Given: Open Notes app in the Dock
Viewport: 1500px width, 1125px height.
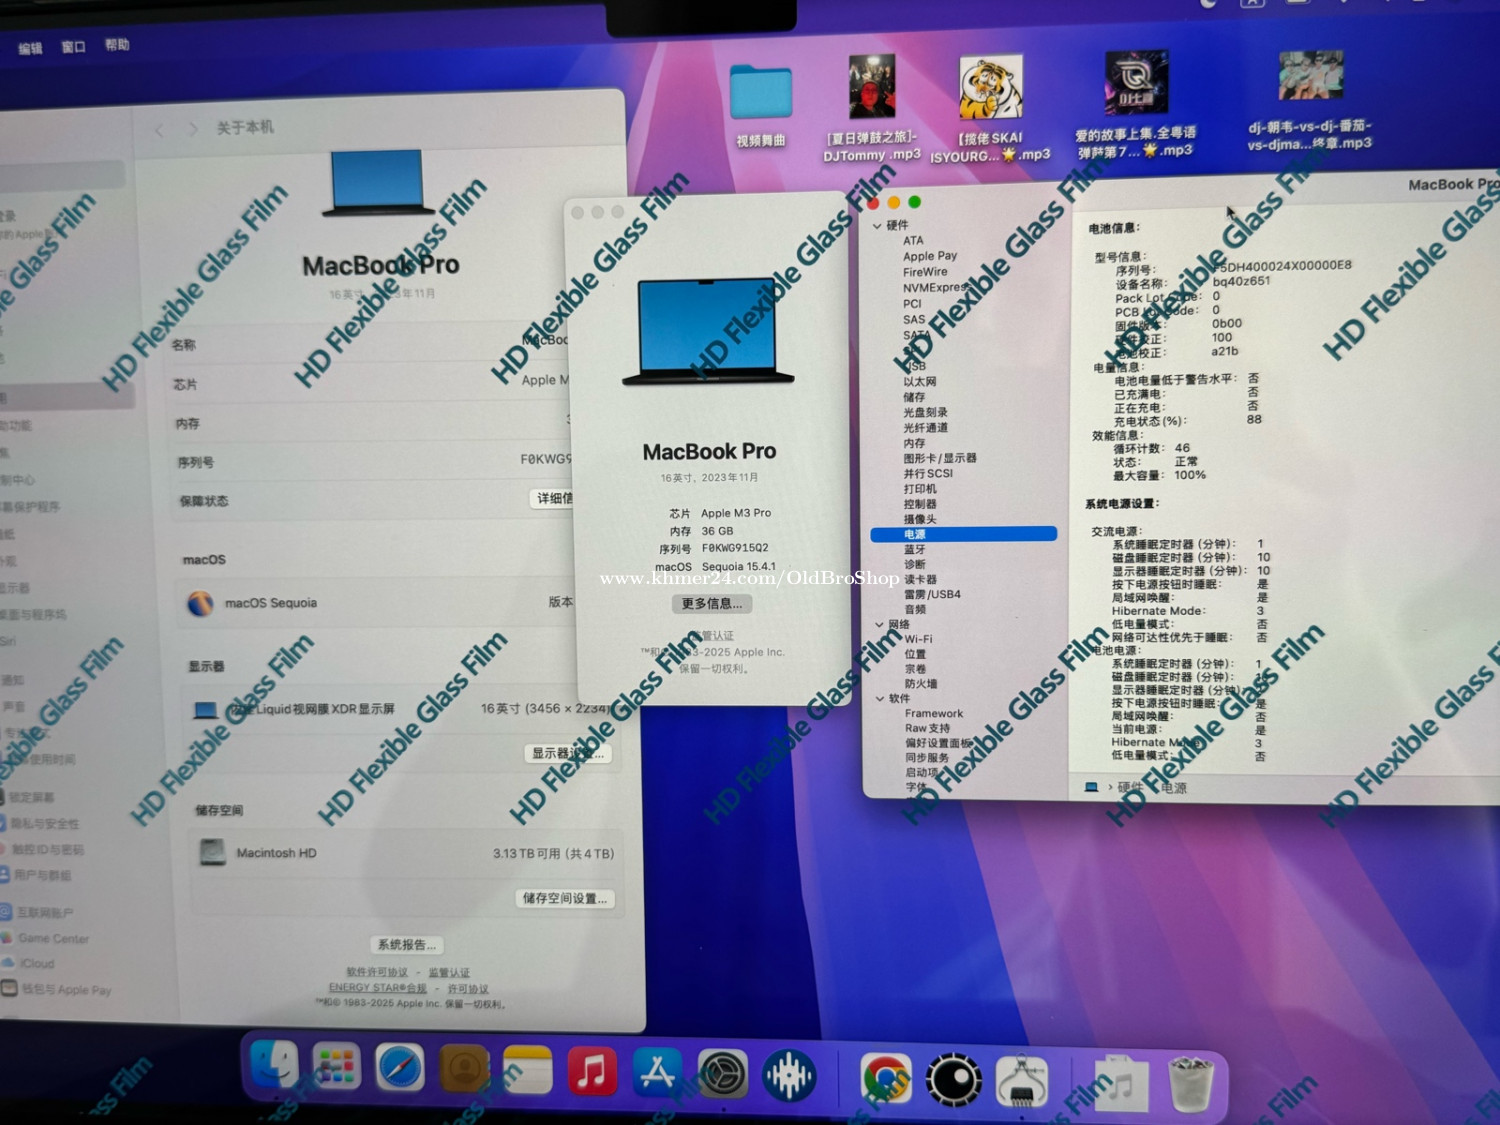Looking at the screenshot, I should pos(527,1070).
